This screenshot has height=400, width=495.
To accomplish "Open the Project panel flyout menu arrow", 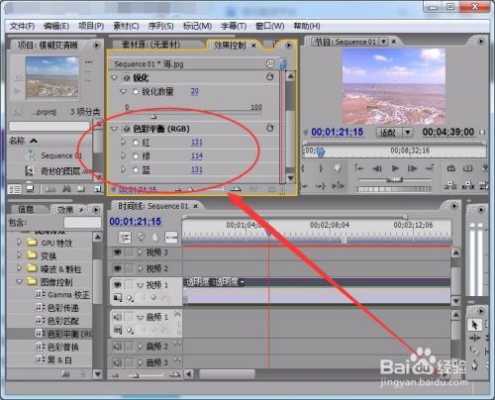I will pos(97,45).
